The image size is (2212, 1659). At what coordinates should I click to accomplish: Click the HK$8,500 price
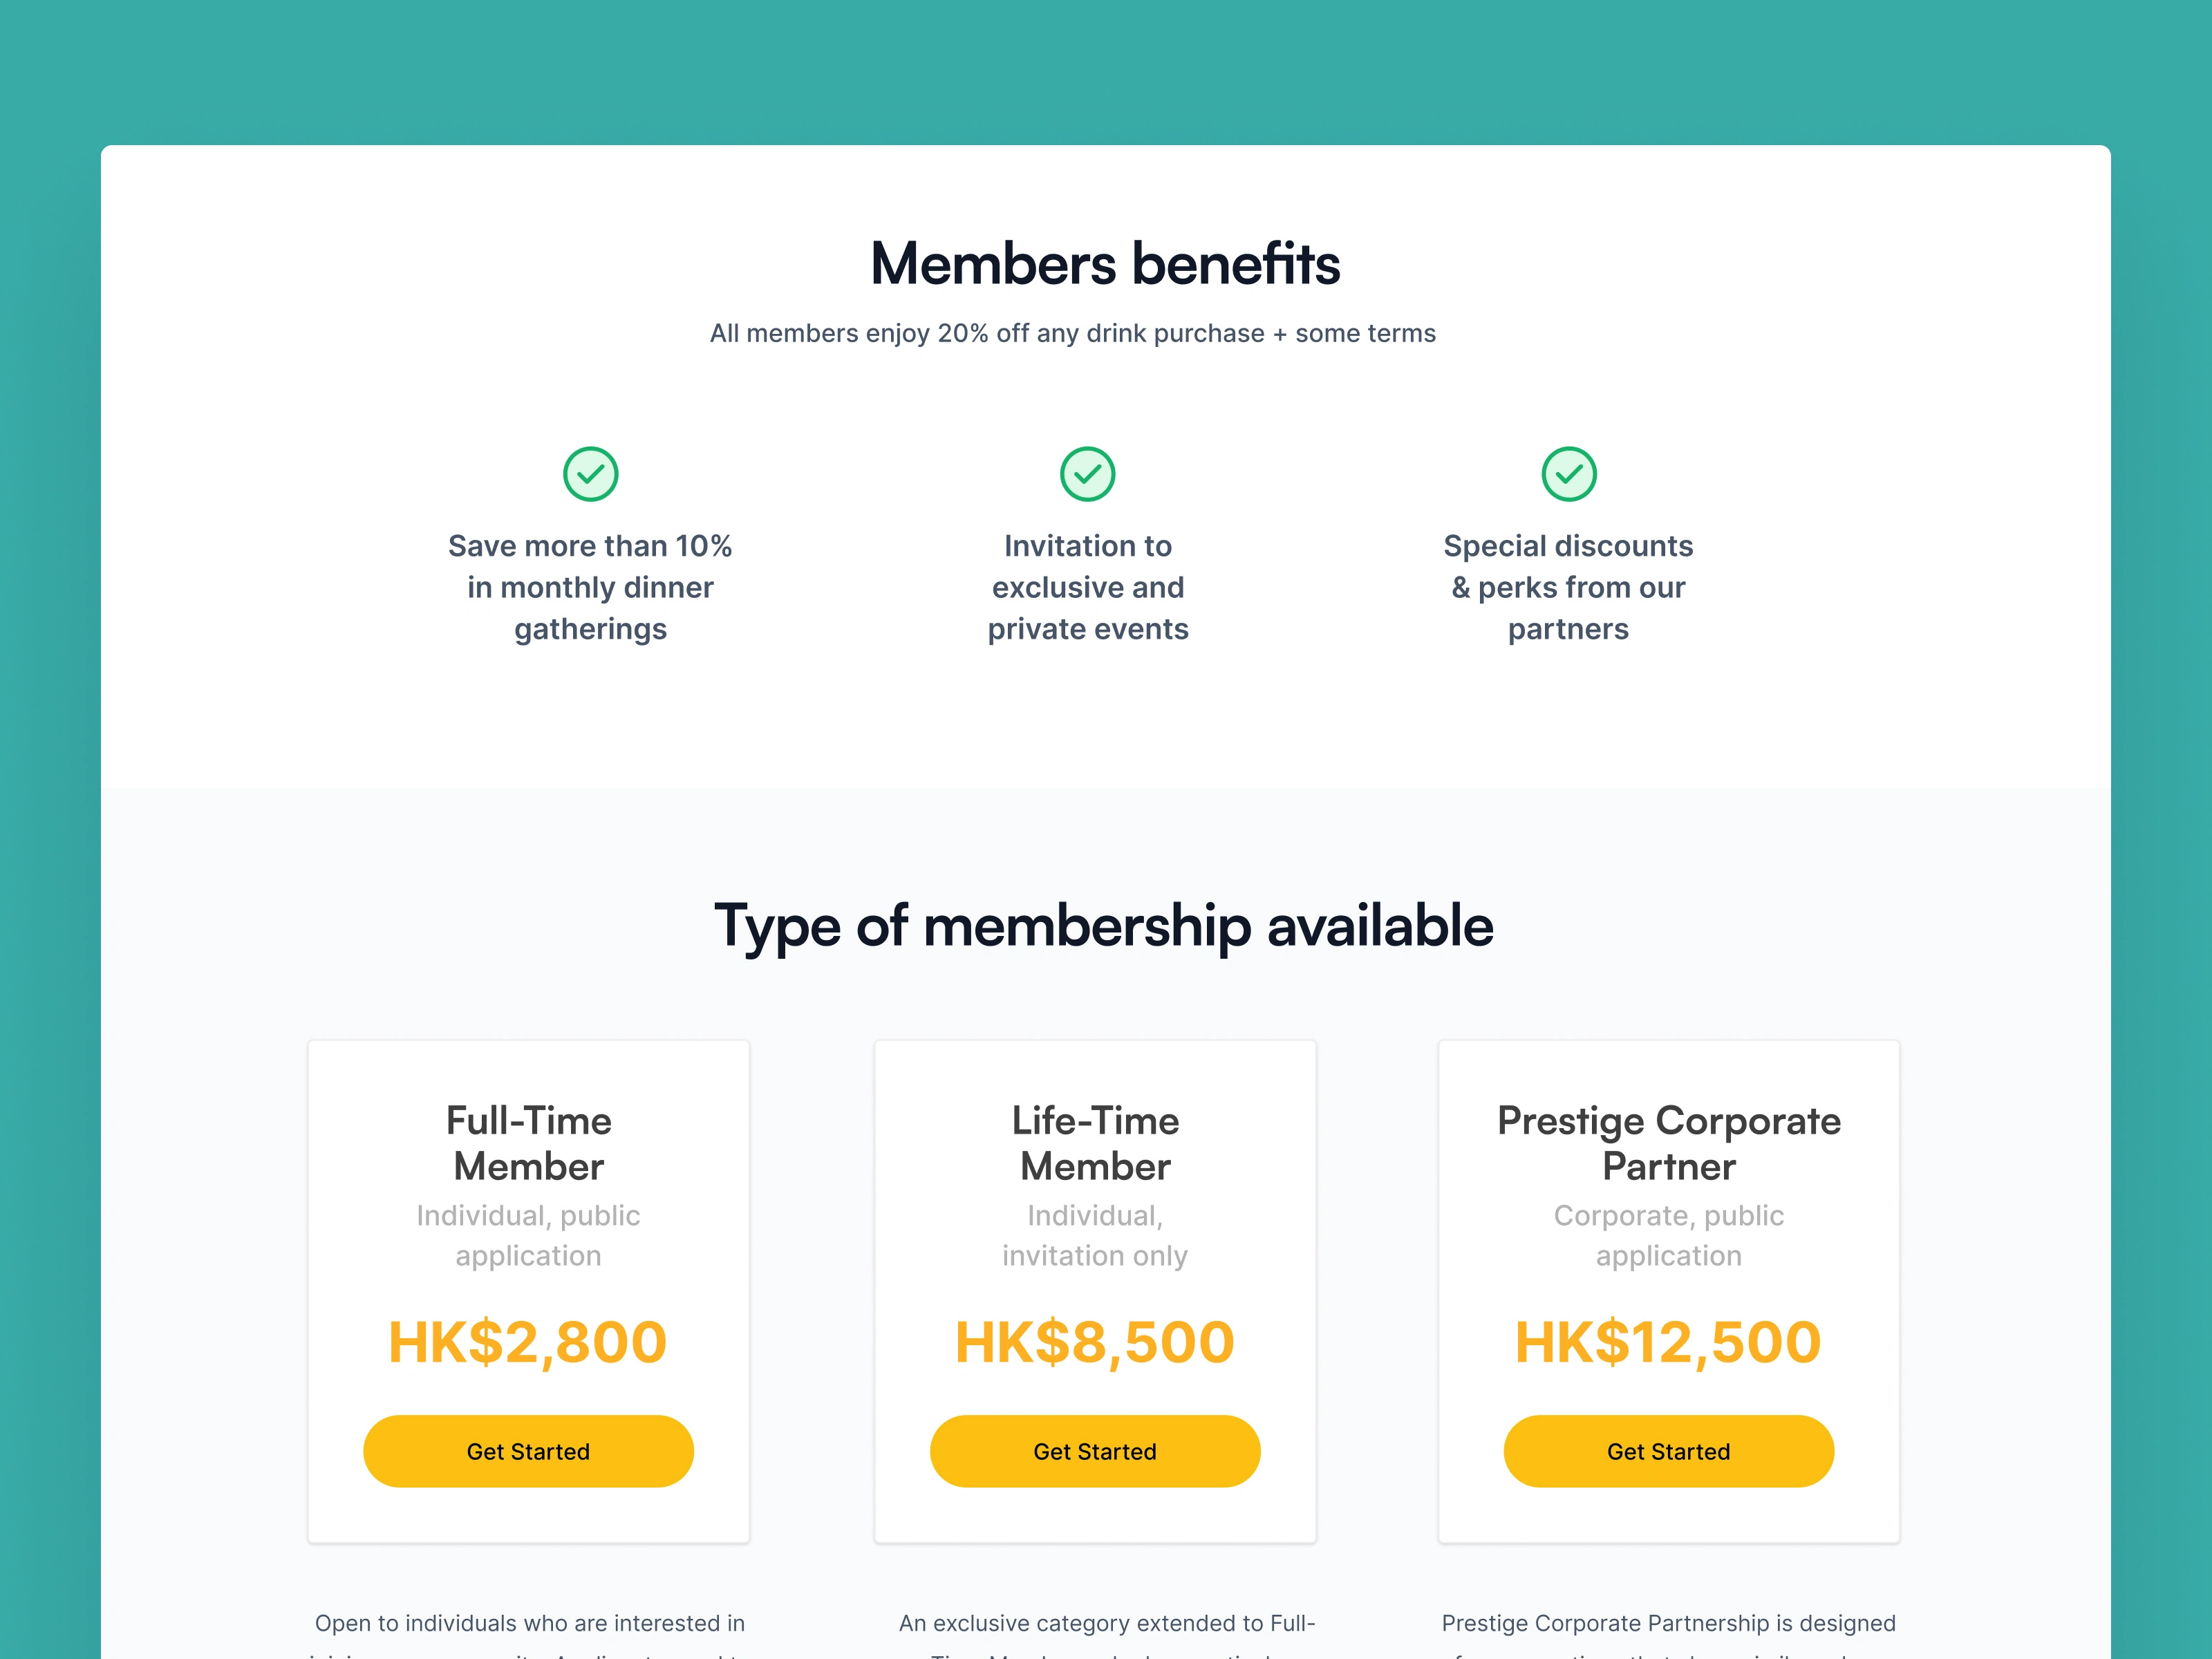point(1095,1342)
